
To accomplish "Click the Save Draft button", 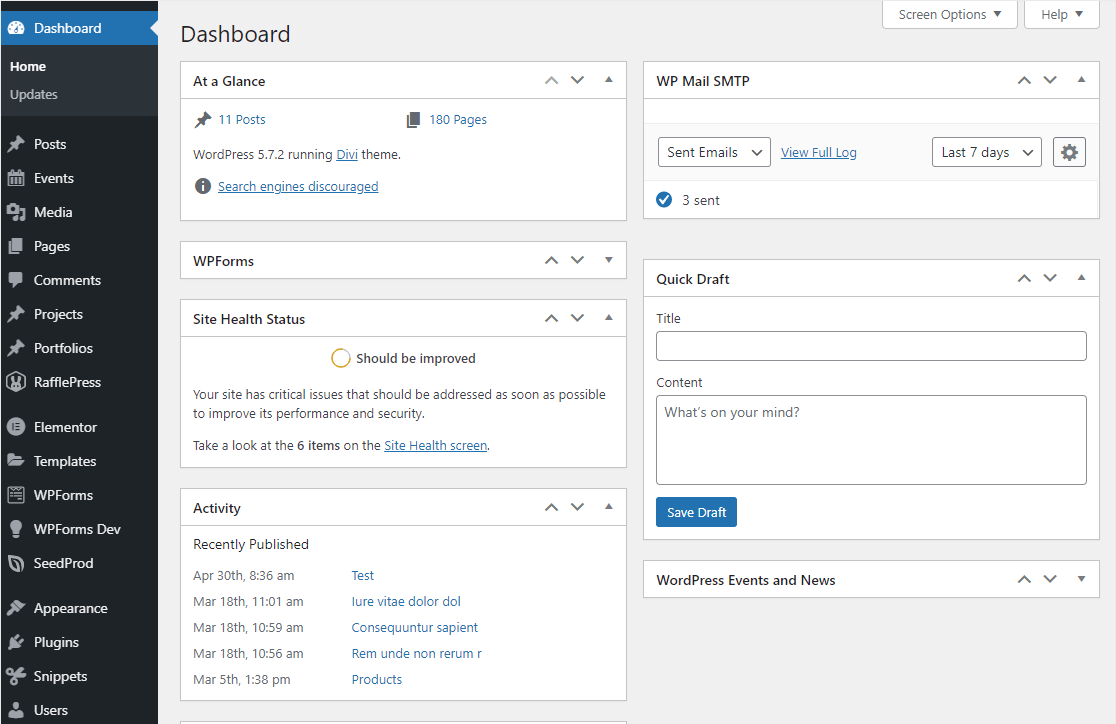I will tap(696, 512).
